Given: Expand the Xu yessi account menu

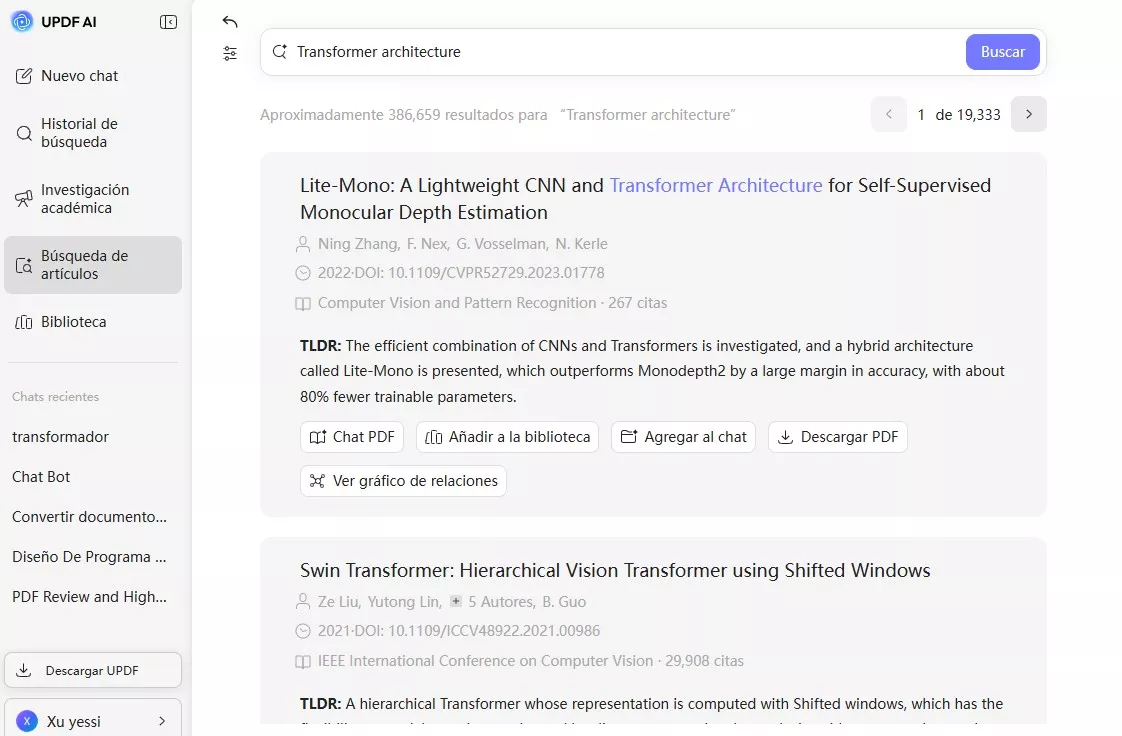Looking at the screenshot, I should click(93, 721).
